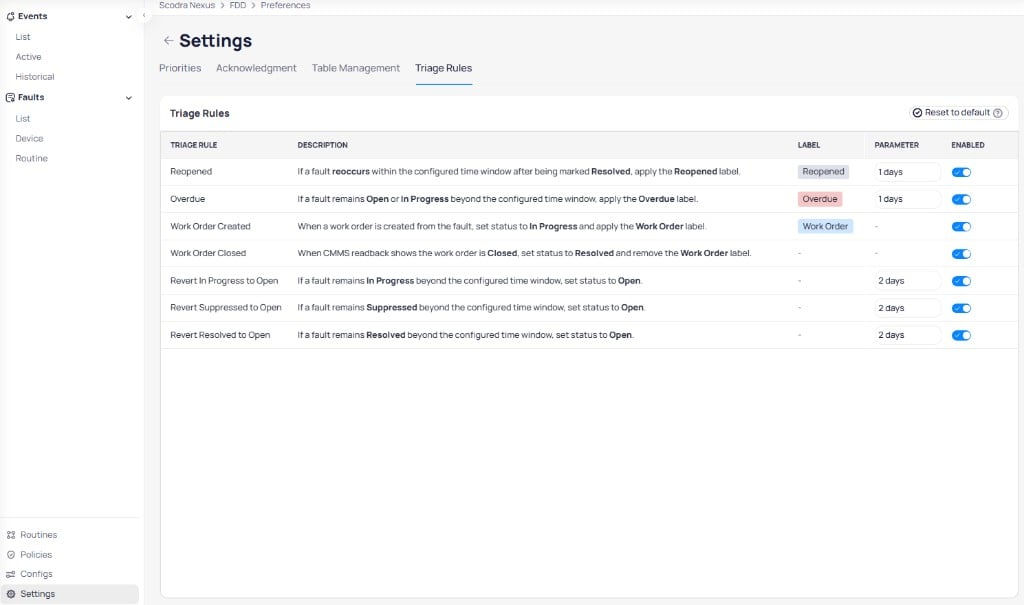1024x605 pixels.
Task: Click the TRIAGE RULE column header
Action: click(193, 145)
